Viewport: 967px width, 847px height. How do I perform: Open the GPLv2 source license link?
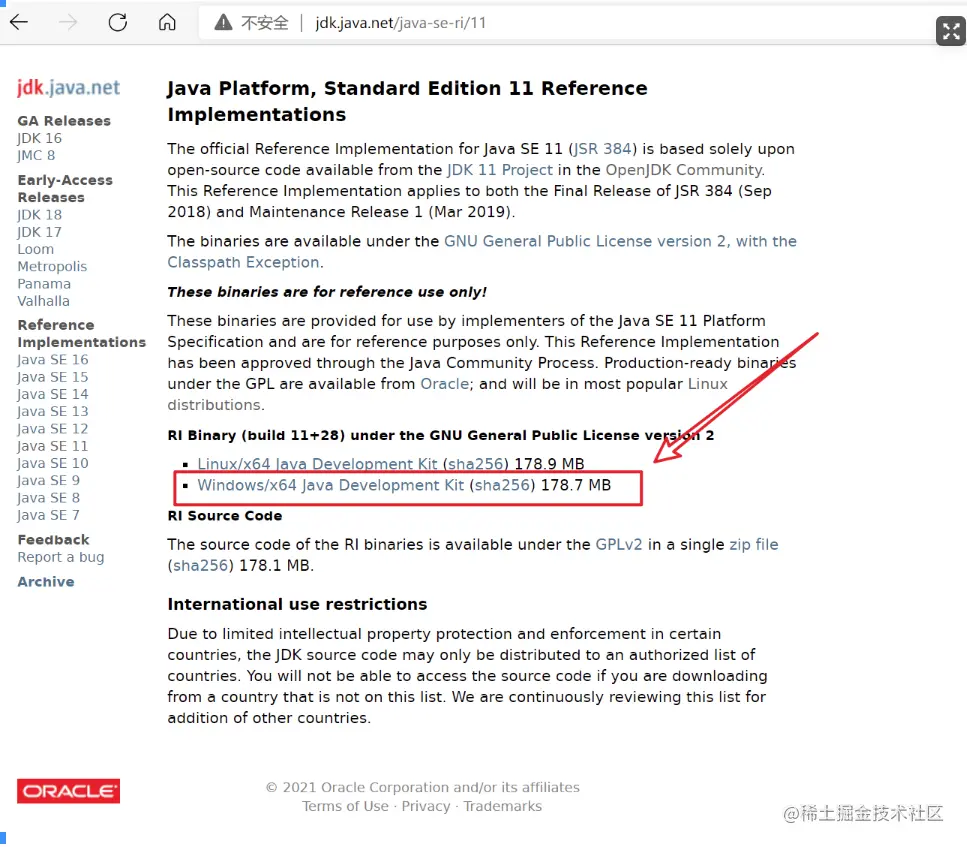[x=619, y=545]
